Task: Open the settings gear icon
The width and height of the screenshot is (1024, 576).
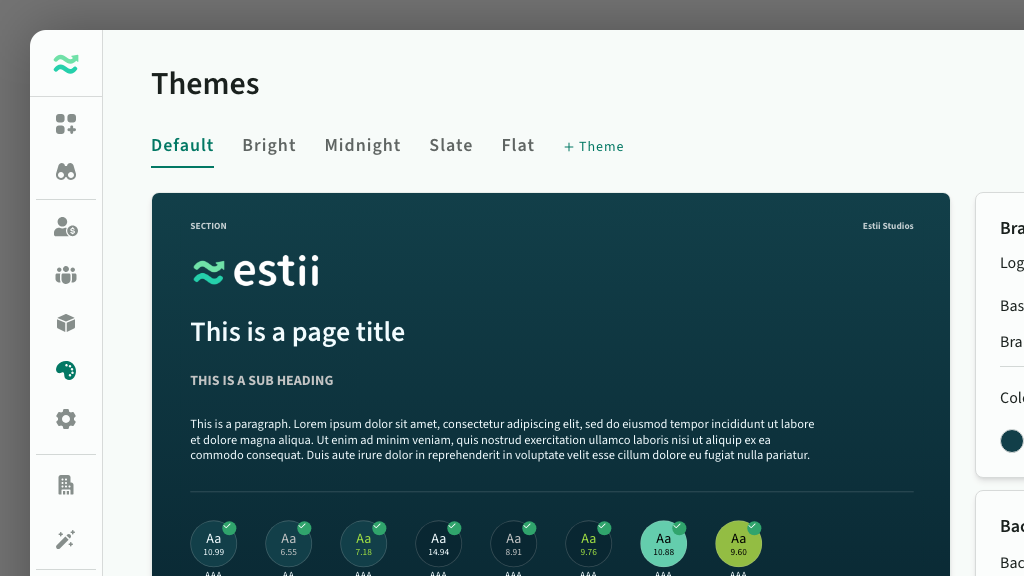Action: click(x=66, y=419)
